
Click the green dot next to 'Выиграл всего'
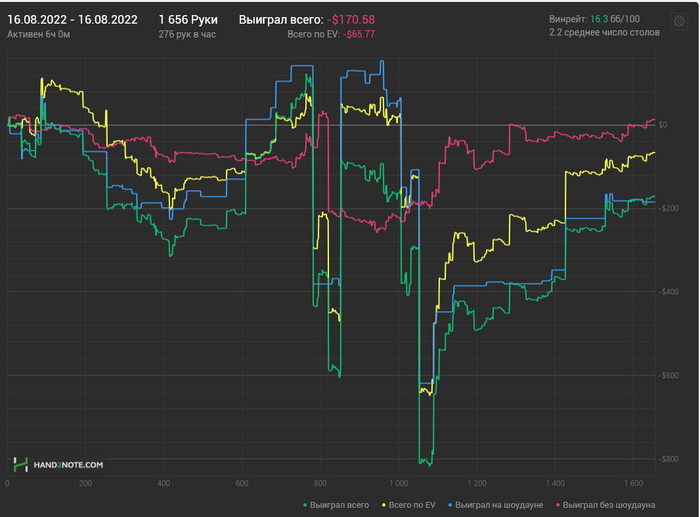click(305, 505)
